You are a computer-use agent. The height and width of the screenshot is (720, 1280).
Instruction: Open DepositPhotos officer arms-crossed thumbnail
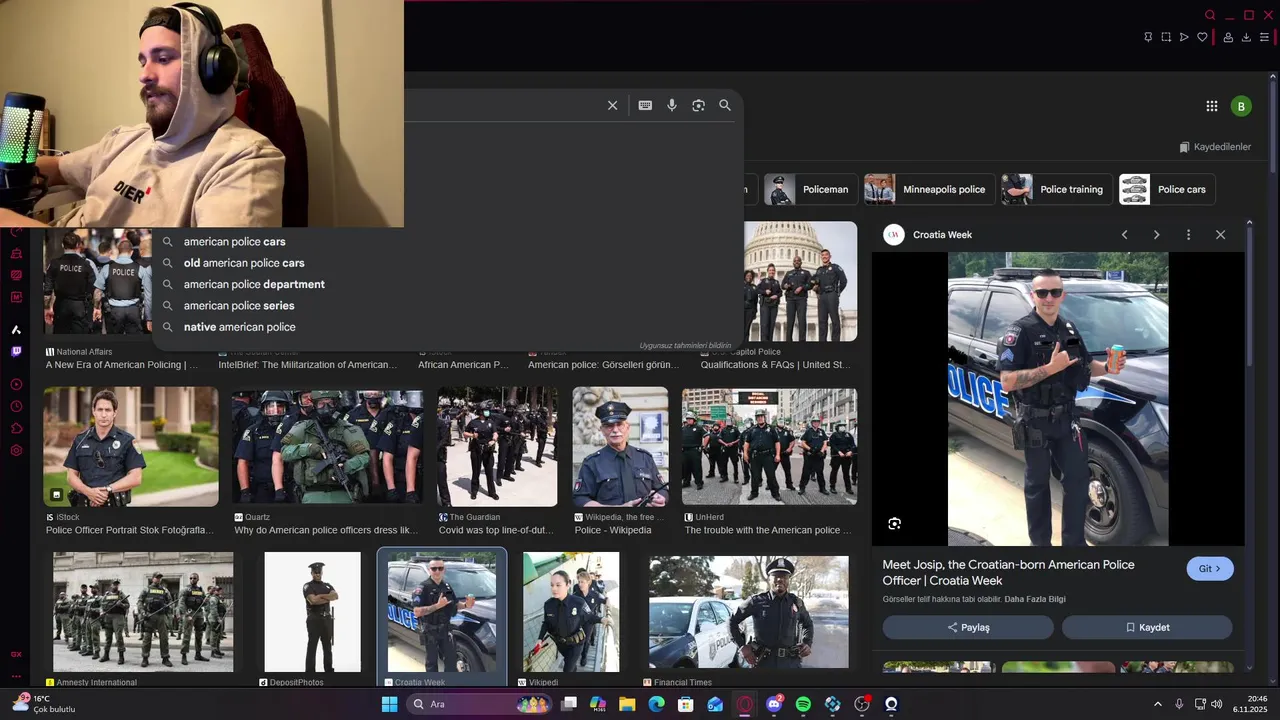click(312, 612)
